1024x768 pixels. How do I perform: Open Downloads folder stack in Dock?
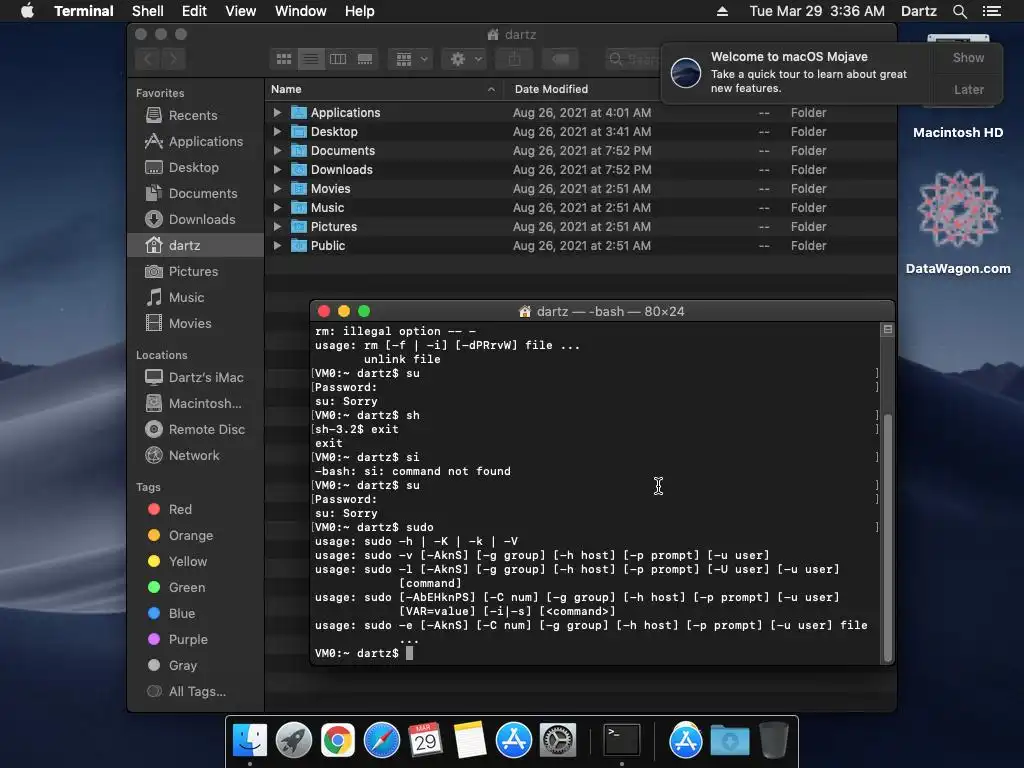pyautogui.click(x=729, y=741)
